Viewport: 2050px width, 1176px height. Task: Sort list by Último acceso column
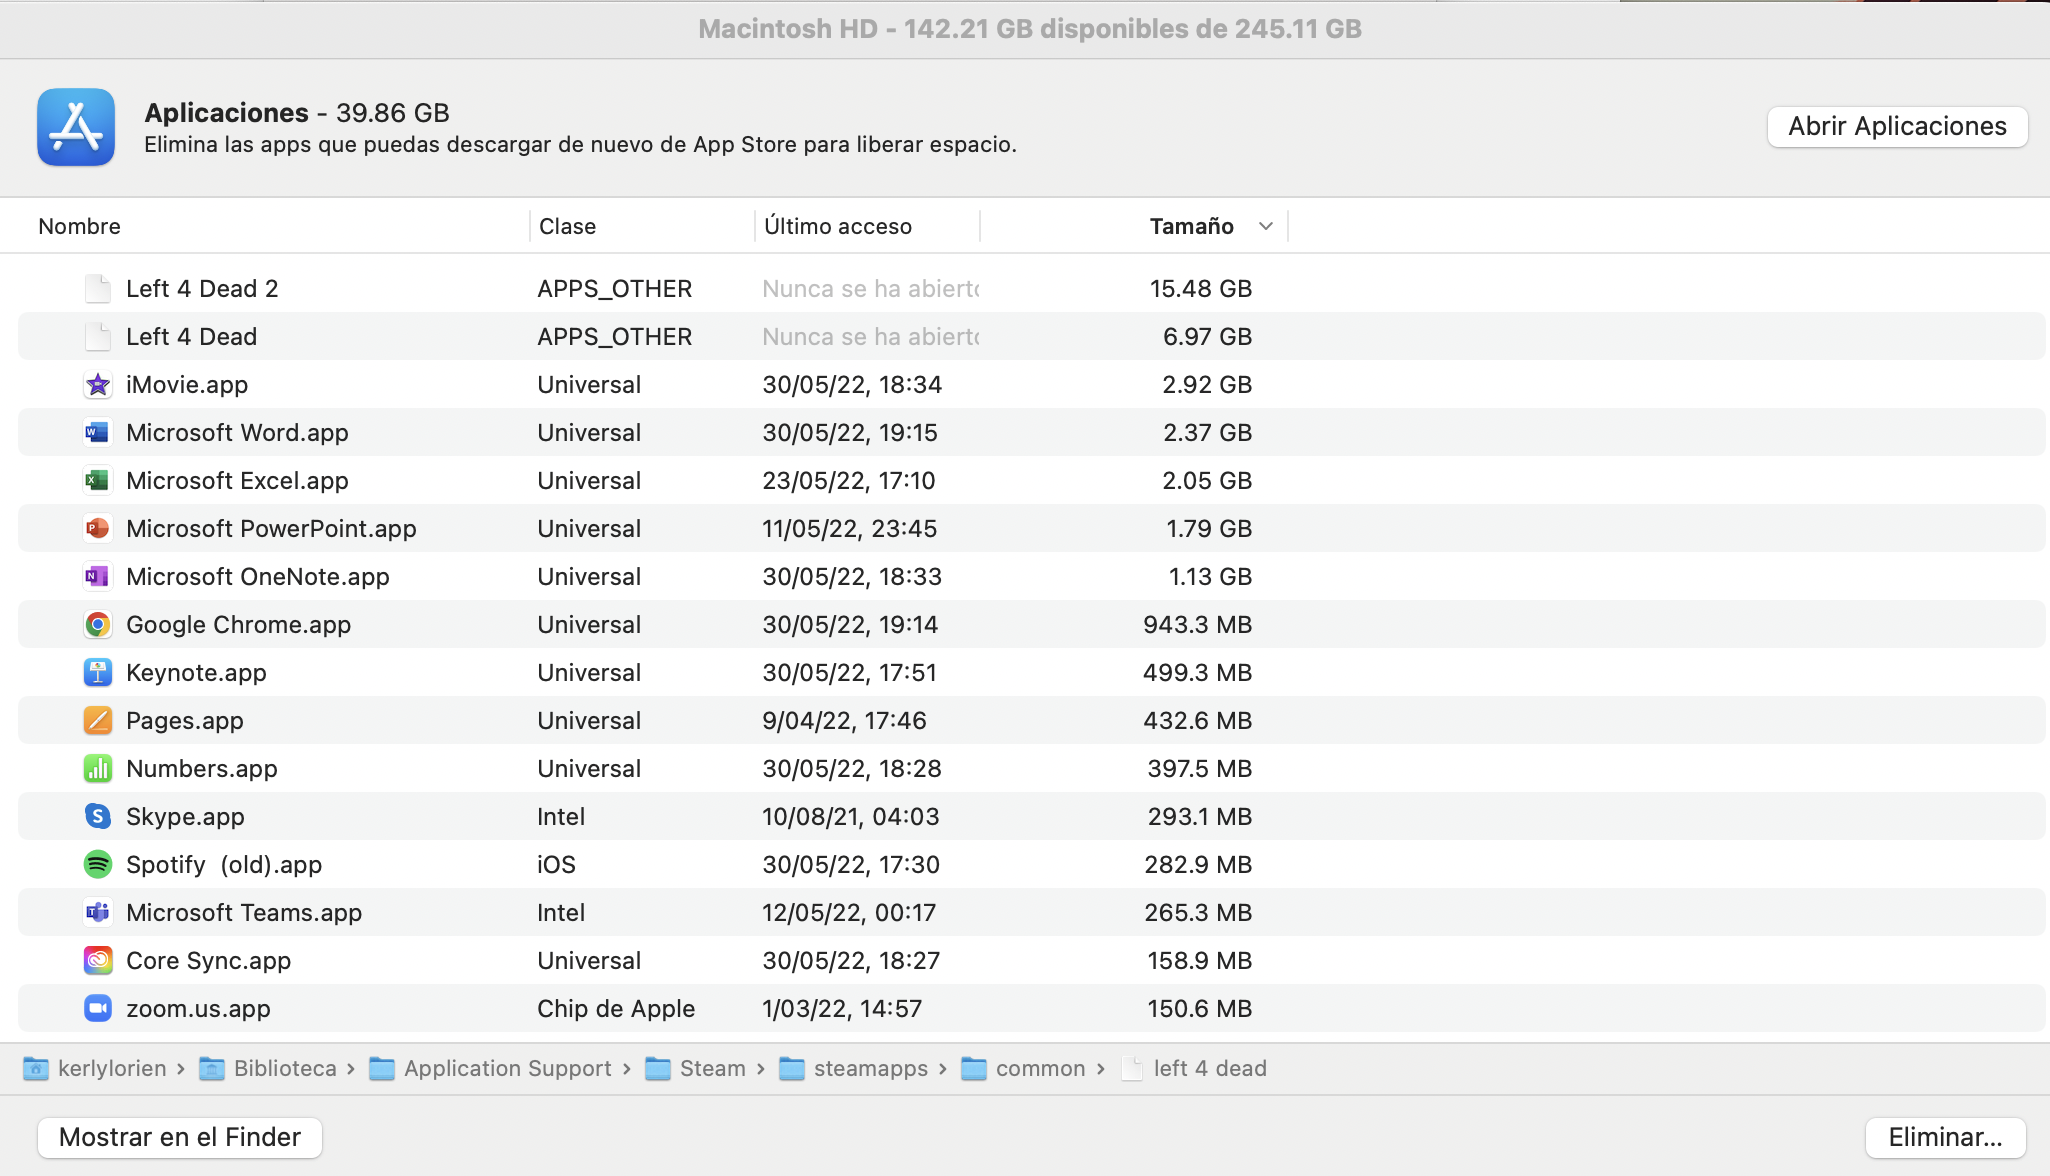click(838, 226)
